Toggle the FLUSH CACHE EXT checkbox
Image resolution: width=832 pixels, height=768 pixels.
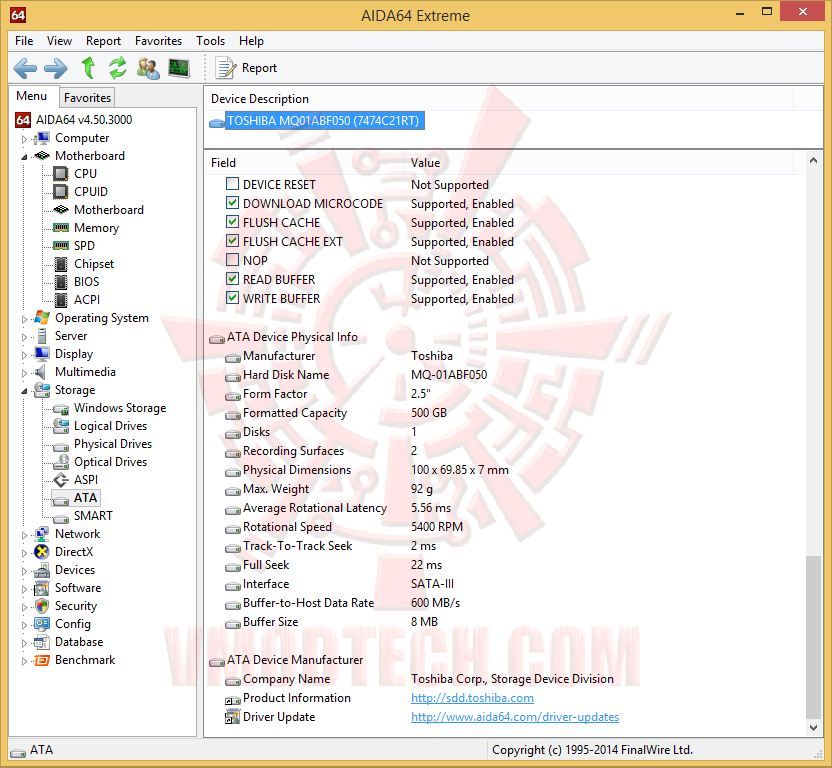232,241
